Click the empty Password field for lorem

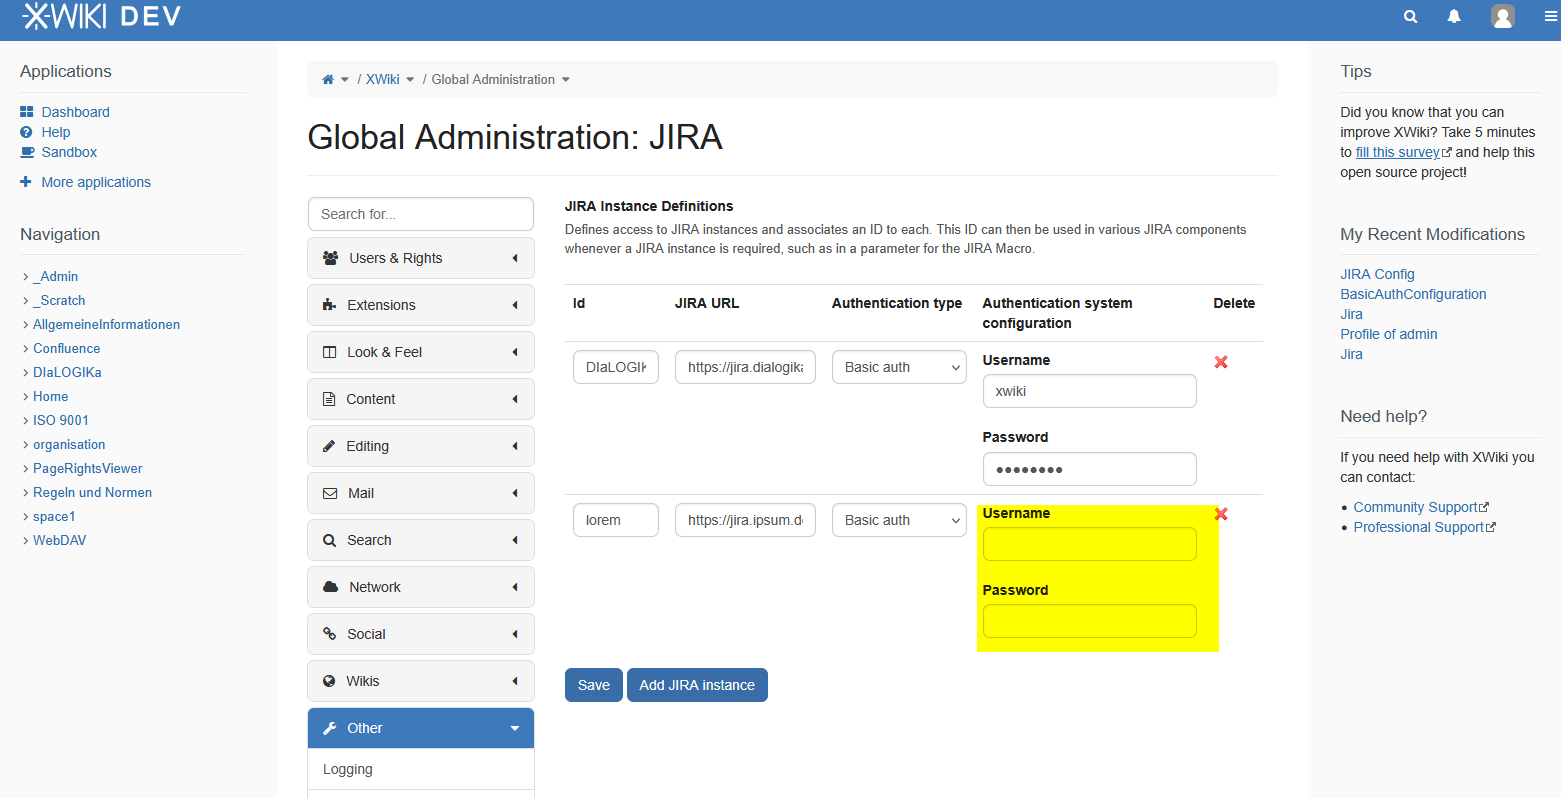(1090, 621)
